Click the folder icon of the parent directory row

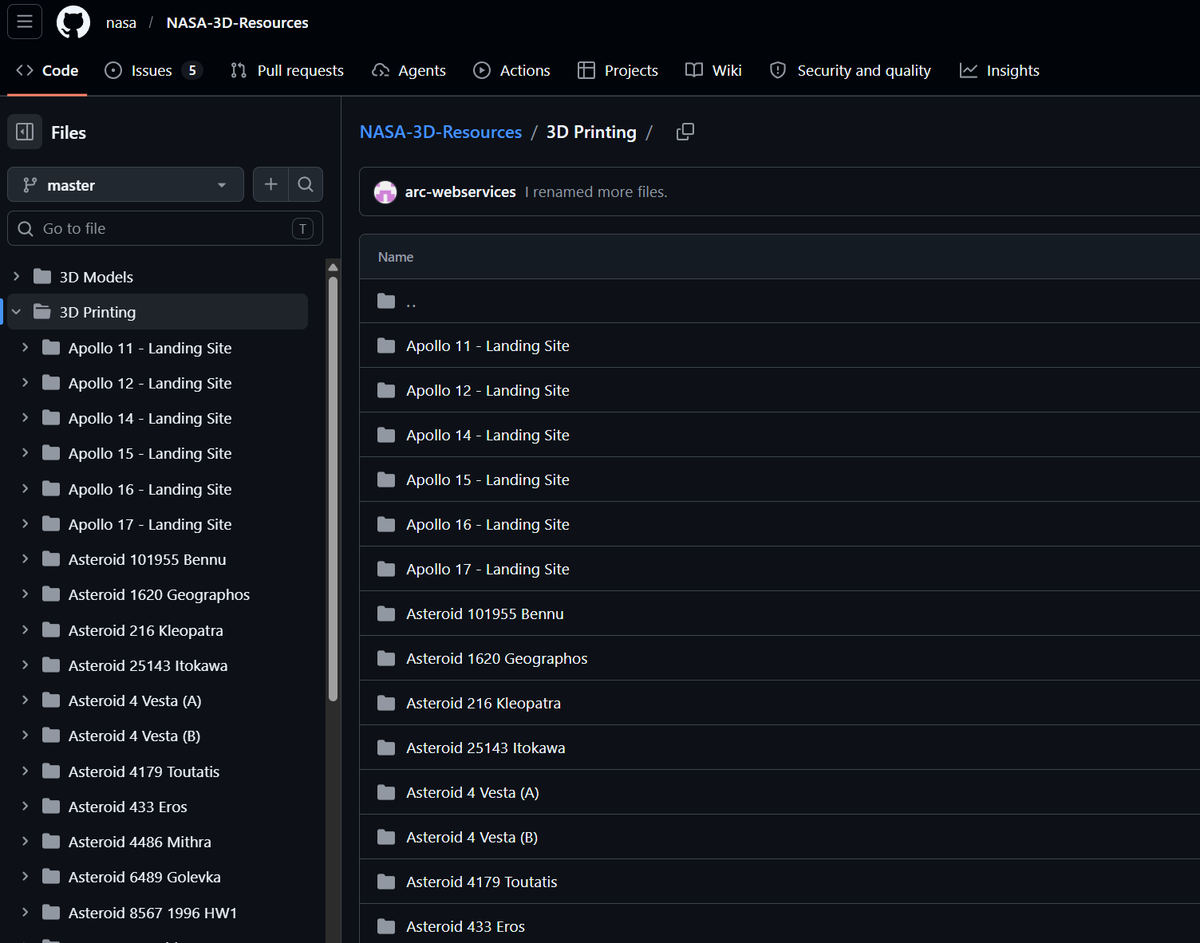[386, 301]
